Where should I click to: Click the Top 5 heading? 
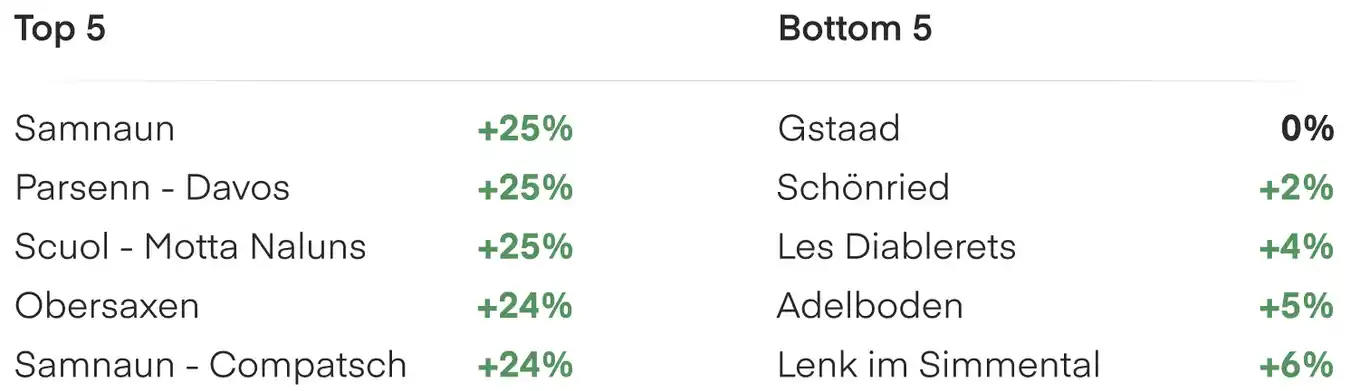coord(60,29)
